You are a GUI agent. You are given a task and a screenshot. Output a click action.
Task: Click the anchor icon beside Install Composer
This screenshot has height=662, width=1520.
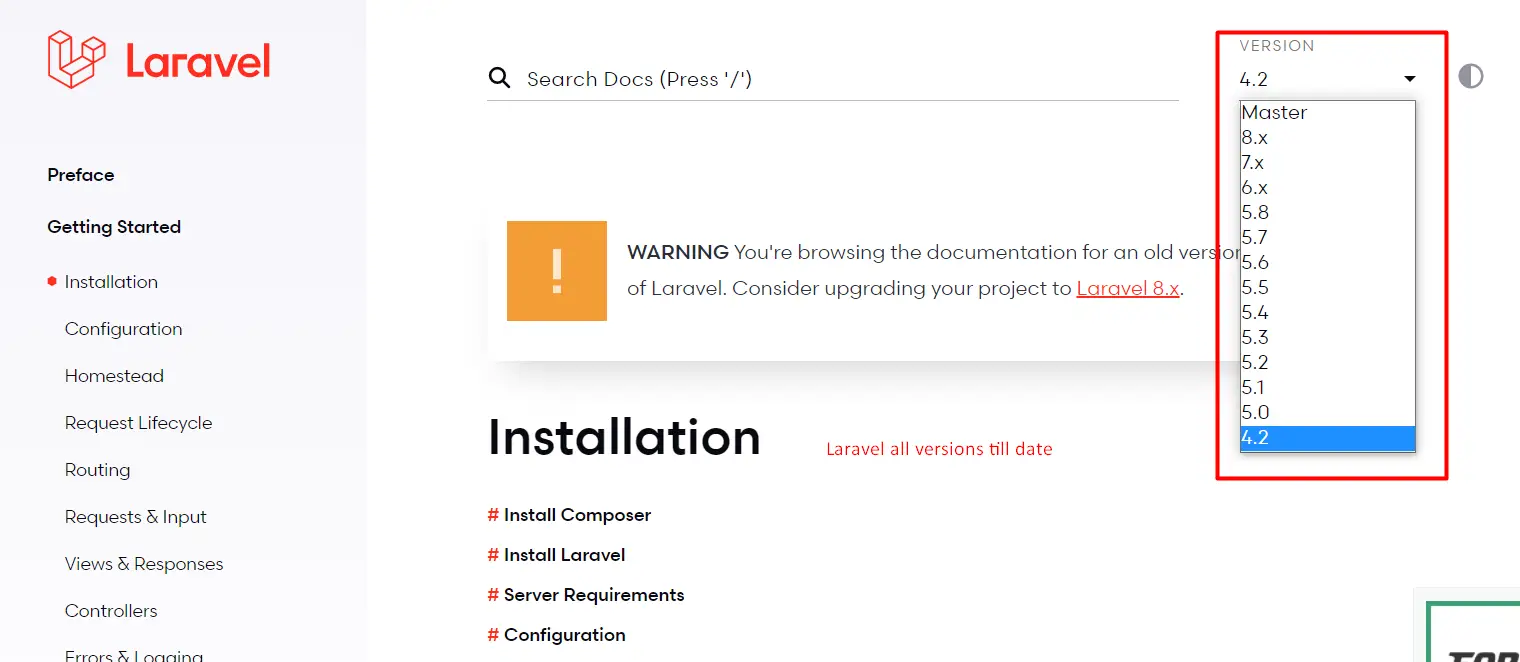(491, 515)
